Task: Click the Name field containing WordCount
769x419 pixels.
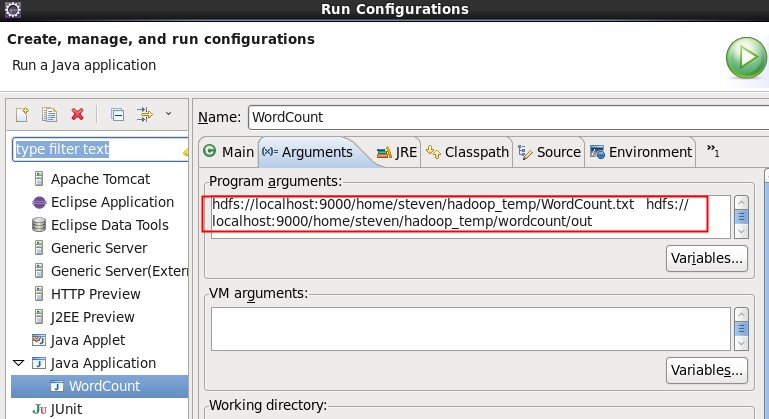Action: pyautogui.click(x=508, y=117)
